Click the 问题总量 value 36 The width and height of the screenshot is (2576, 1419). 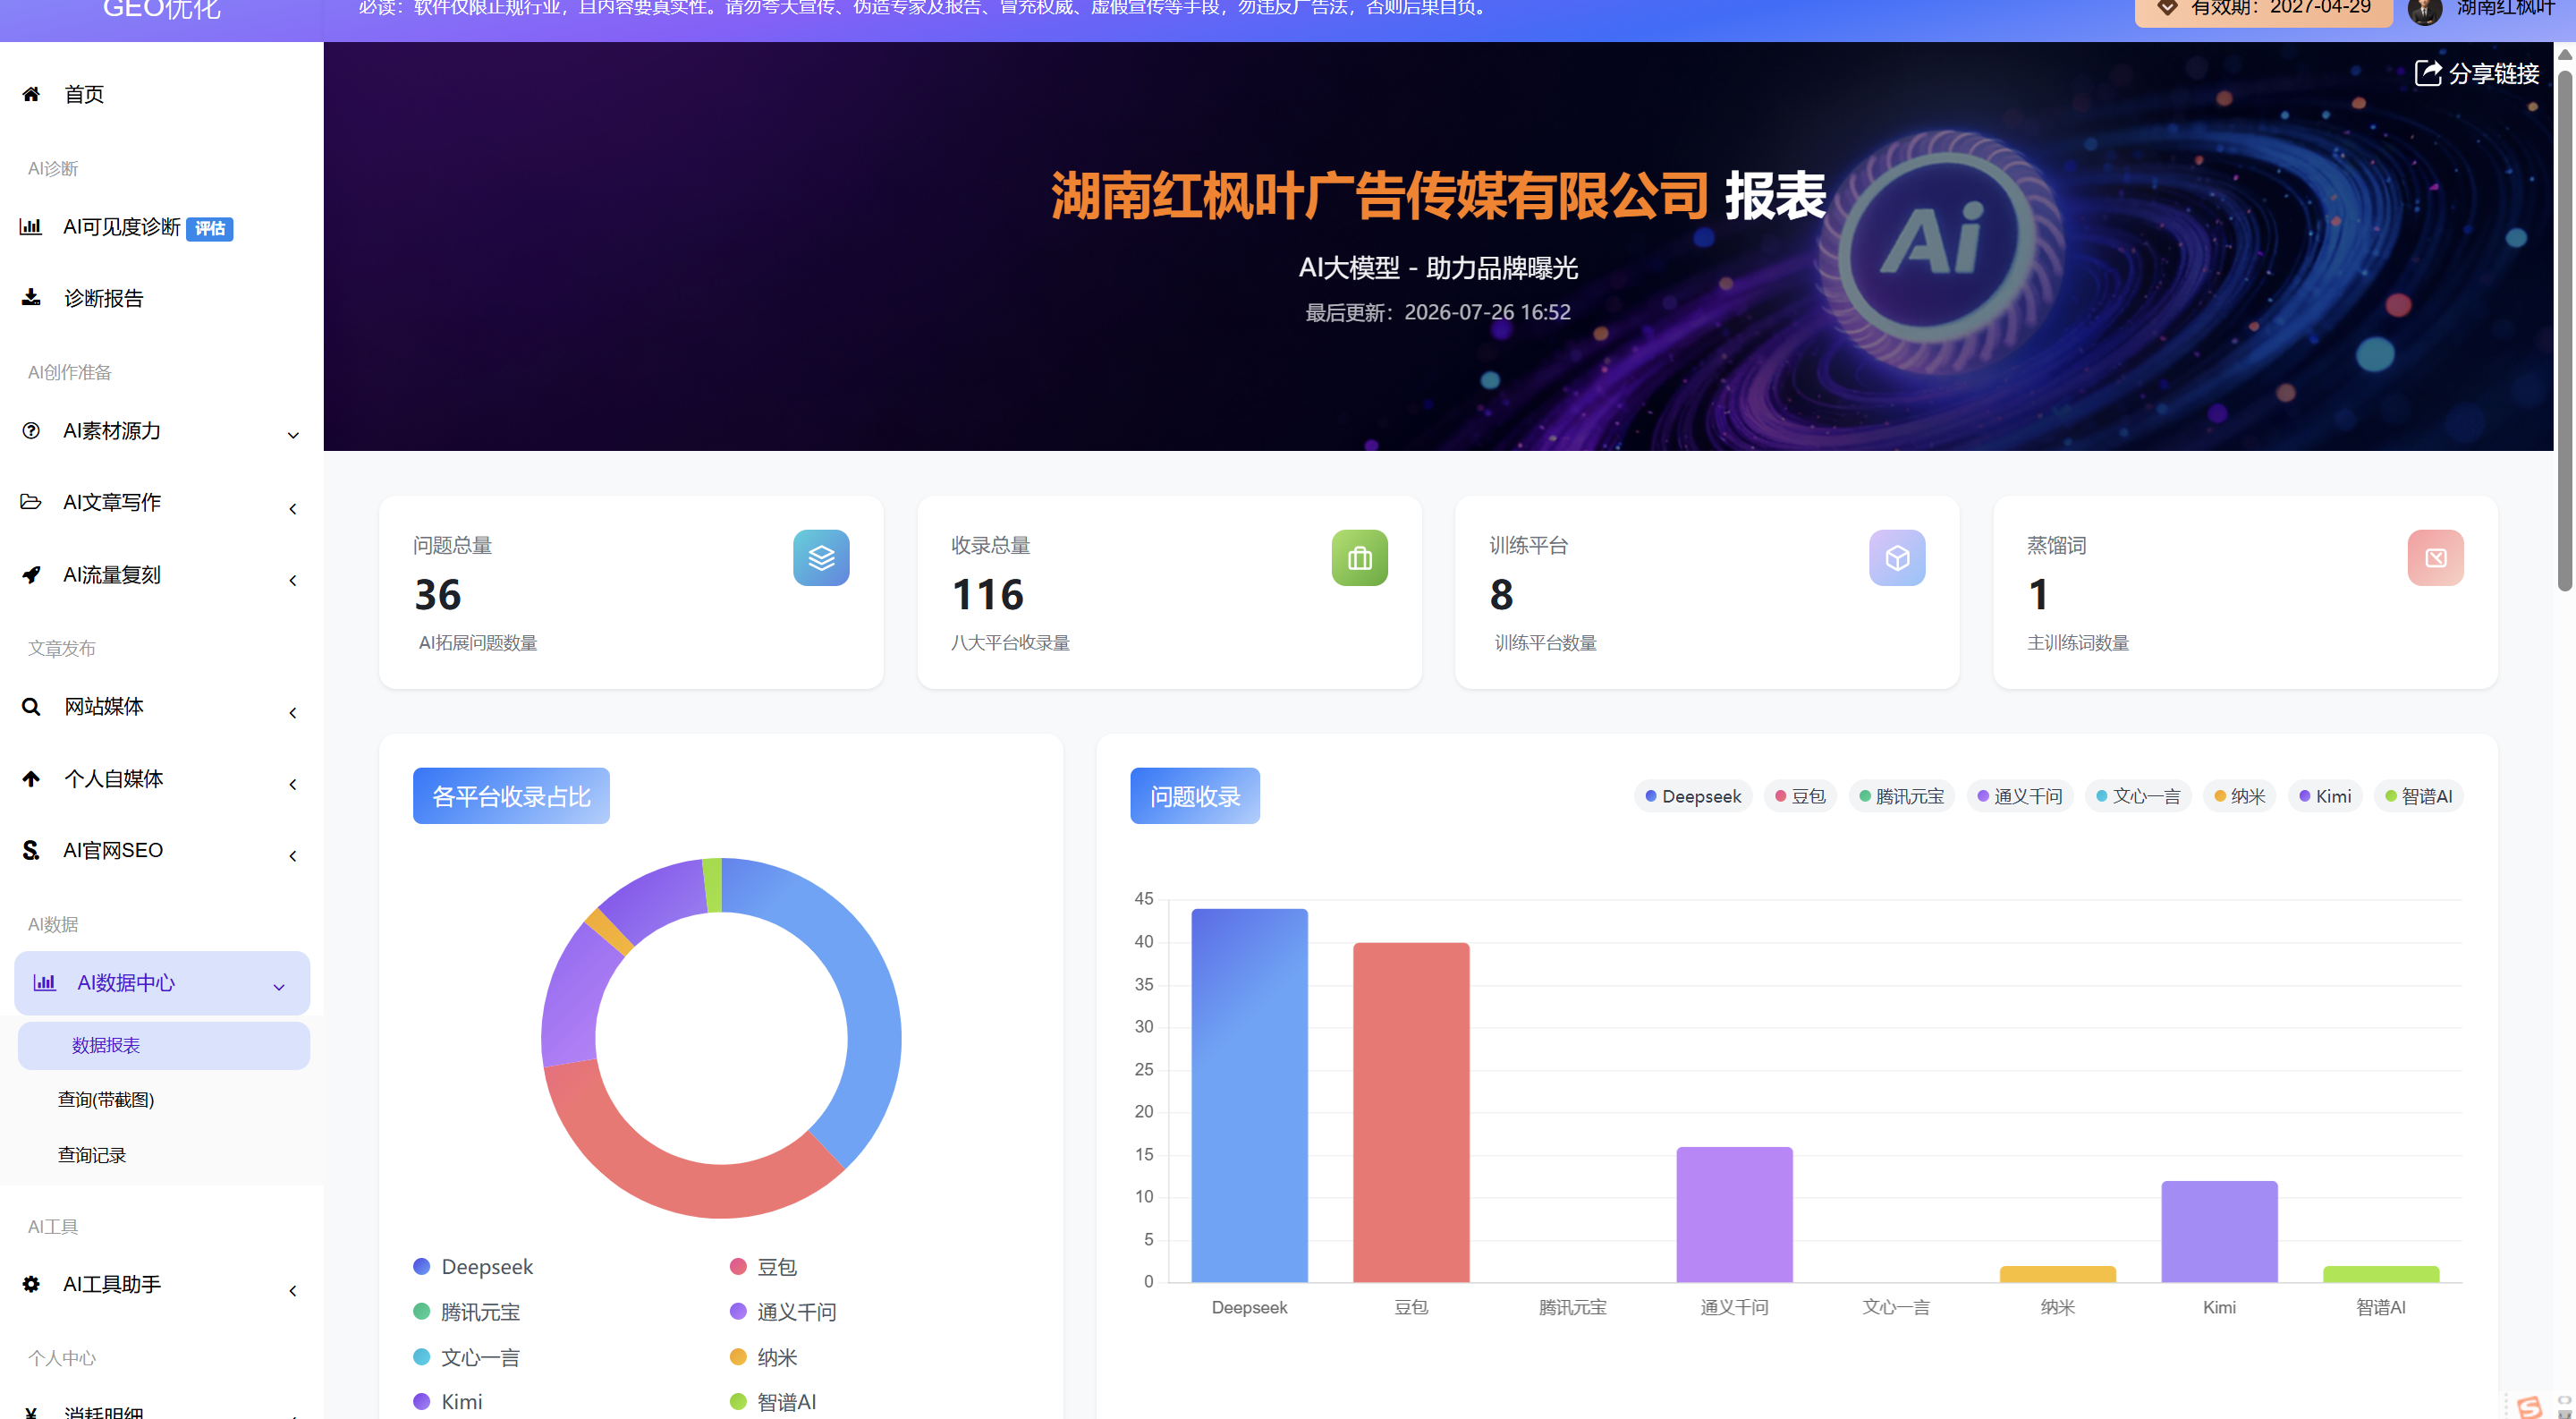pos(438,595)
